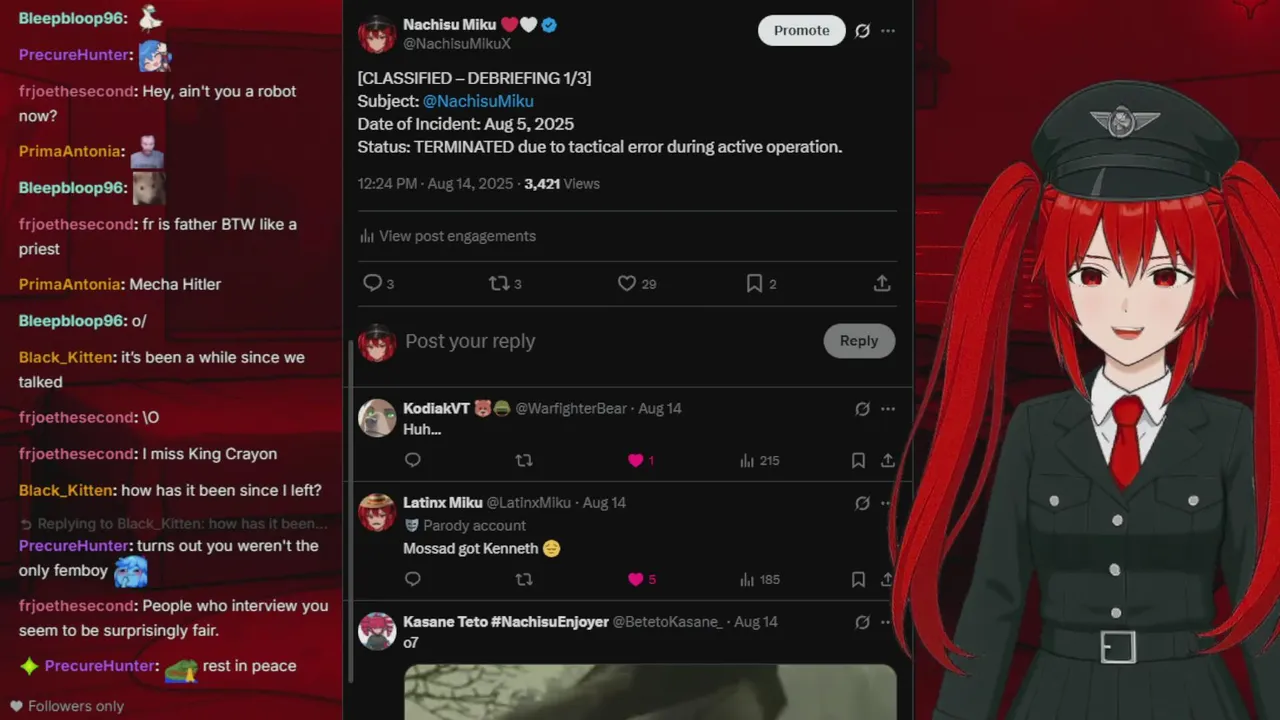Open the more options menu on main post
Screen dimensions: 1280x720
pyautogui.click(x=888, y=31)
